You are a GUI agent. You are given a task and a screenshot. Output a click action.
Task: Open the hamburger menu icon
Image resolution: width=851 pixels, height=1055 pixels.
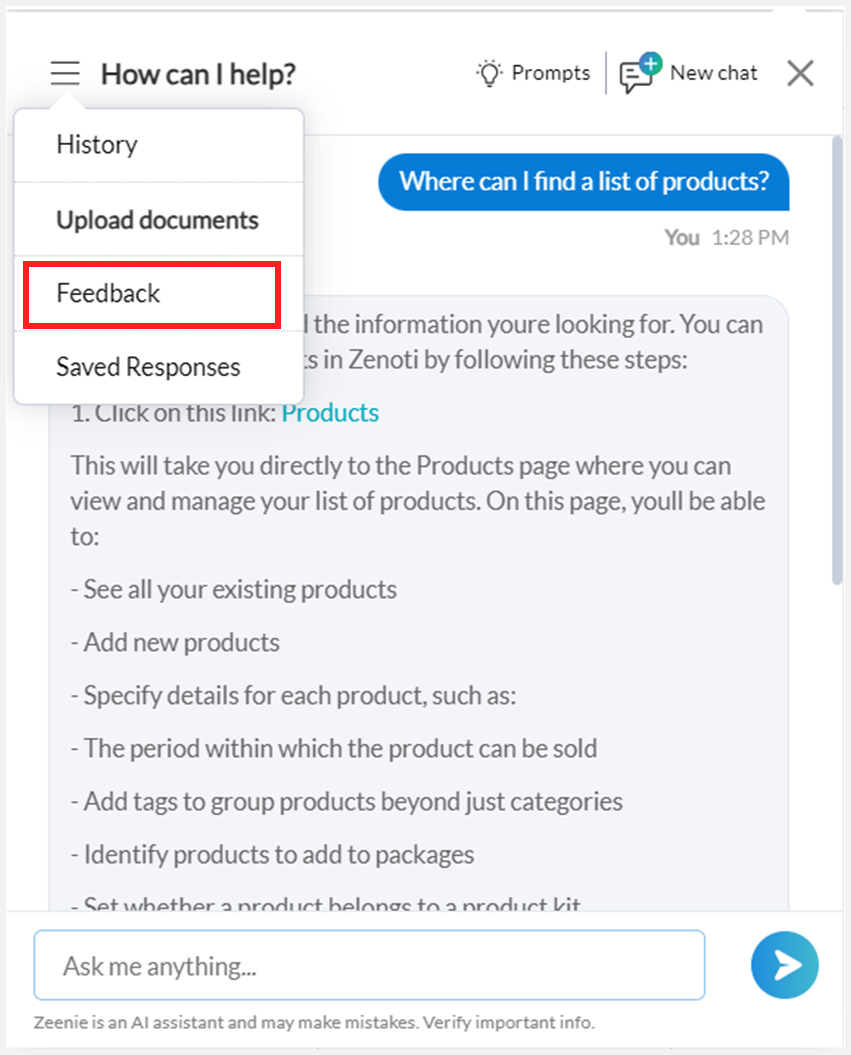[65, 73]
